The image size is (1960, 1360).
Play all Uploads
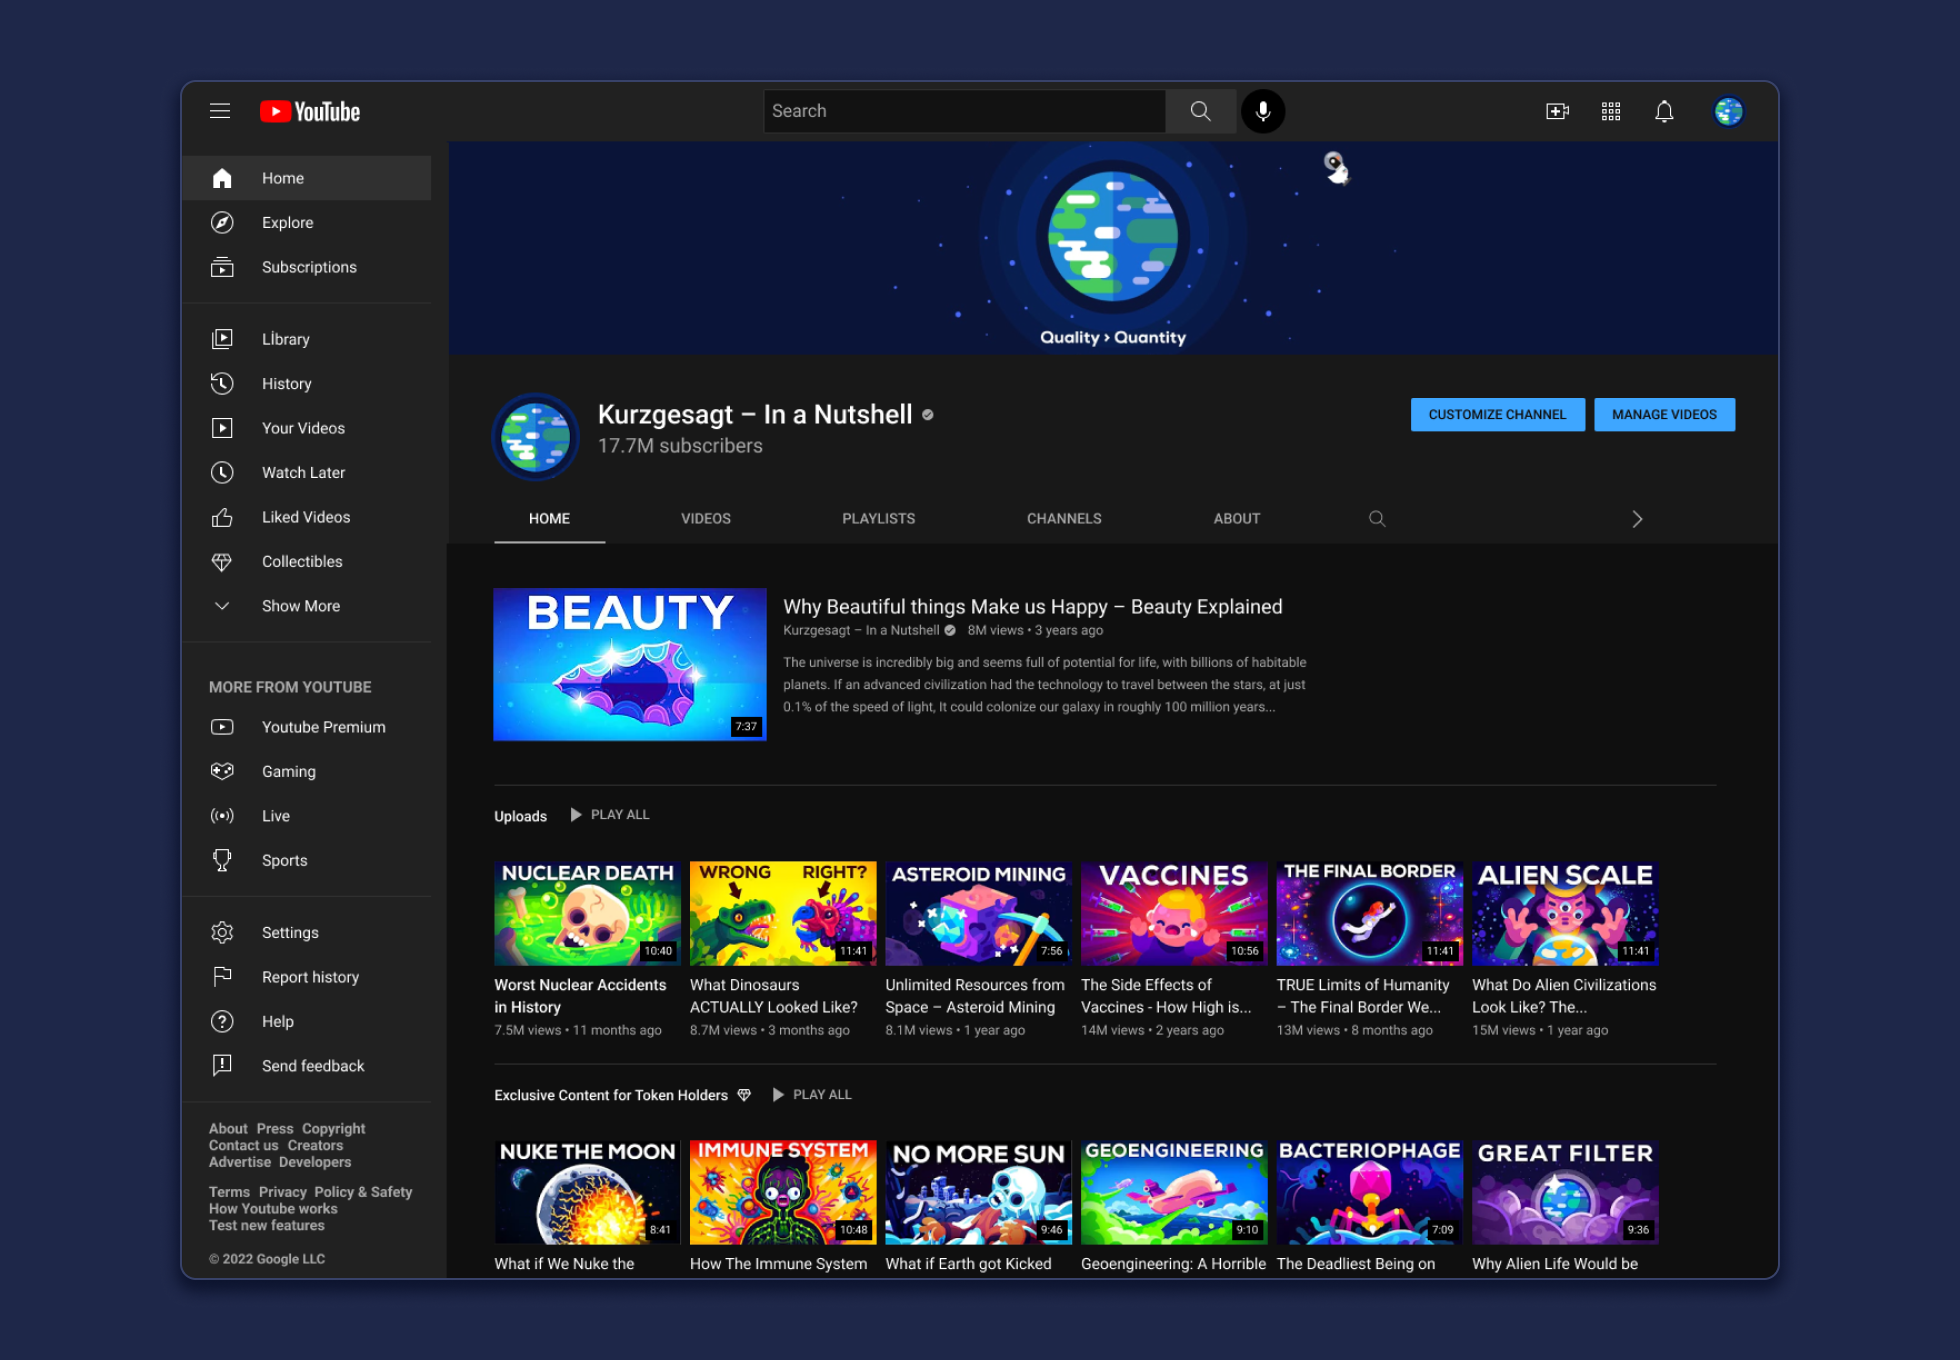[610, 815]
